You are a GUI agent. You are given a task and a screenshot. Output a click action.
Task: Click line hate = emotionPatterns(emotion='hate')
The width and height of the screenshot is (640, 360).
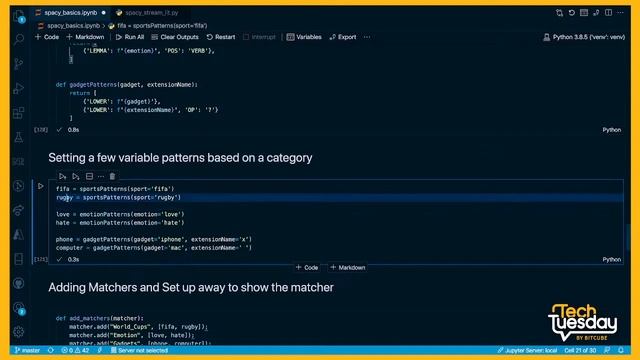click(x=120, y=223)
